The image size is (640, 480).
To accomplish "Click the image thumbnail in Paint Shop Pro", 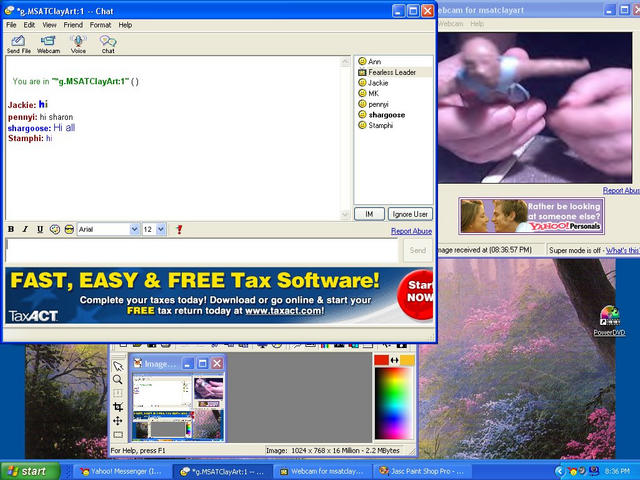I will click(x=178, y=408).
